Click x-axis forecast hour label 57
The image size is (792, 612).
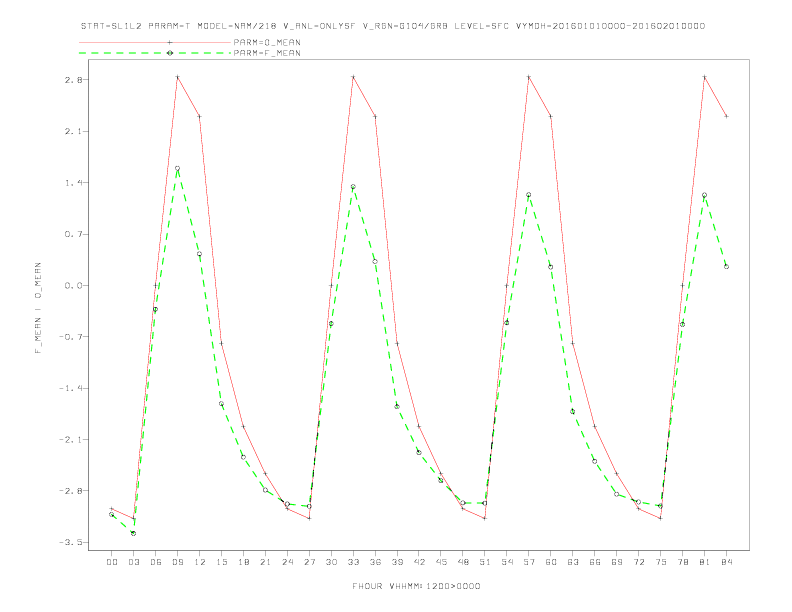point(529,562)
